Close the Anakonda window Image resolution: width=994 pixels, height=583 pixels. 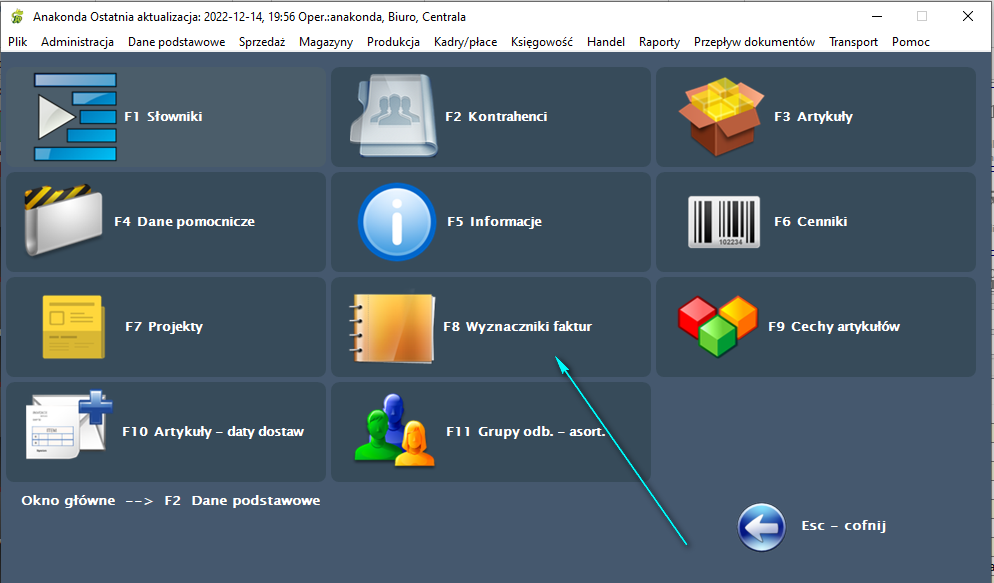(x=968, y=16)
